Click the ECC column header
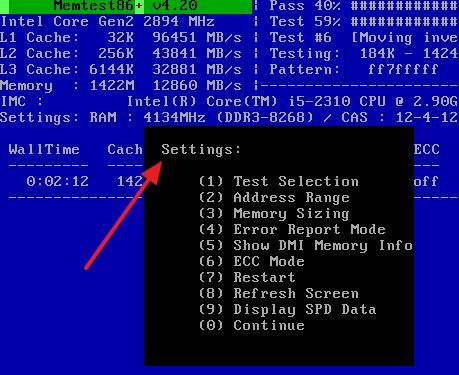This screenshot has height=375, width=459. [426, 150]
